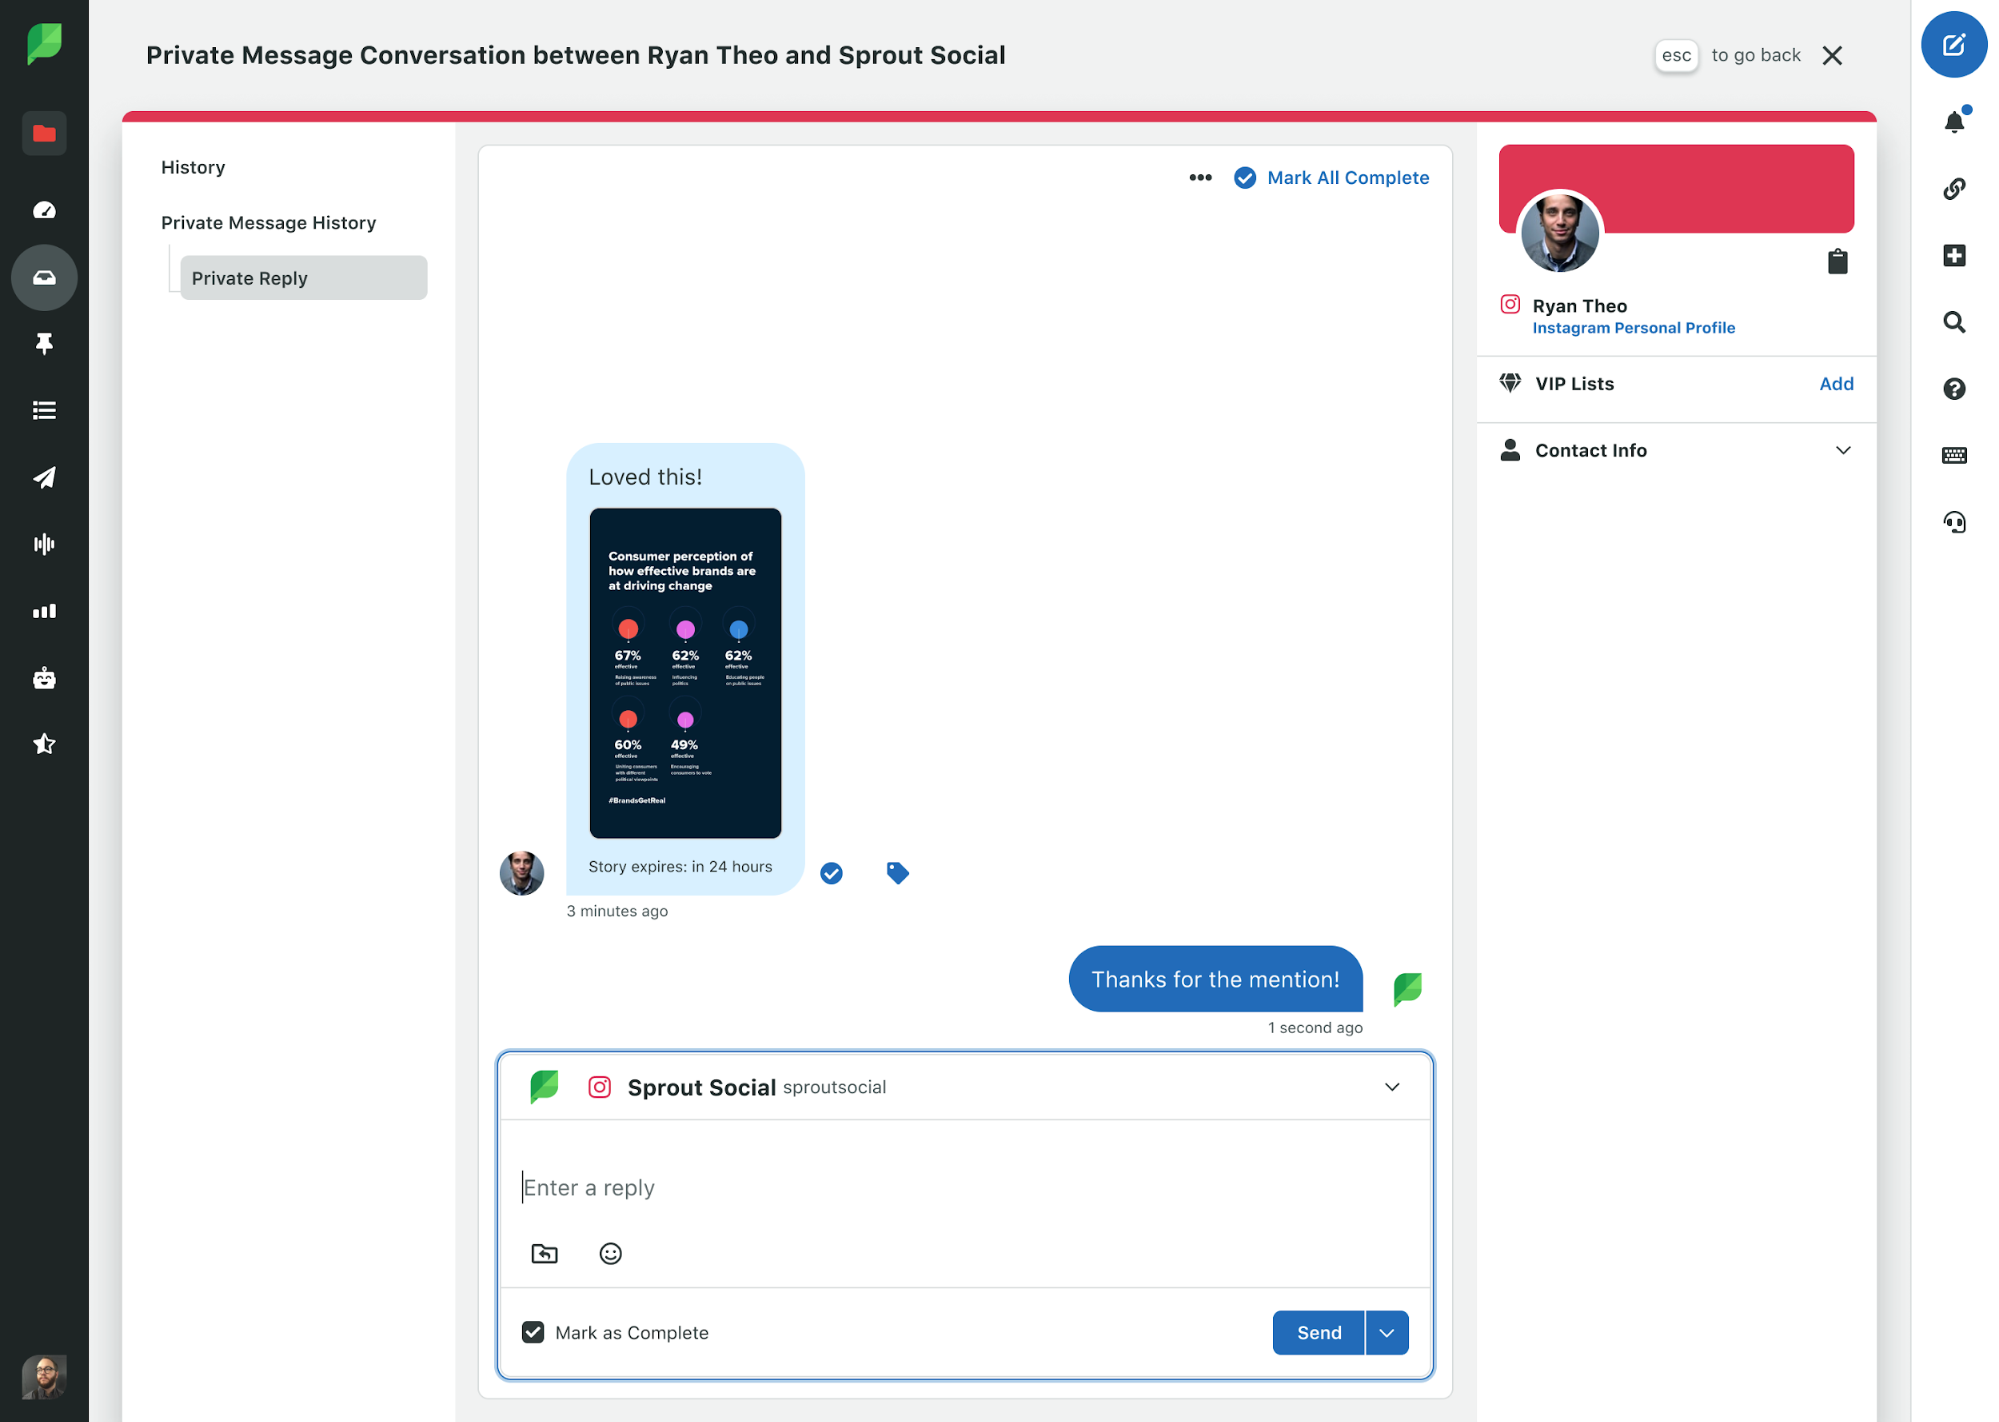Image resolution: width=1999 pixels, height=1422 pixels.
Task: Click the diamond icon beside VIP Lists
Action: pyautogui.click(x=1510, y=383)
